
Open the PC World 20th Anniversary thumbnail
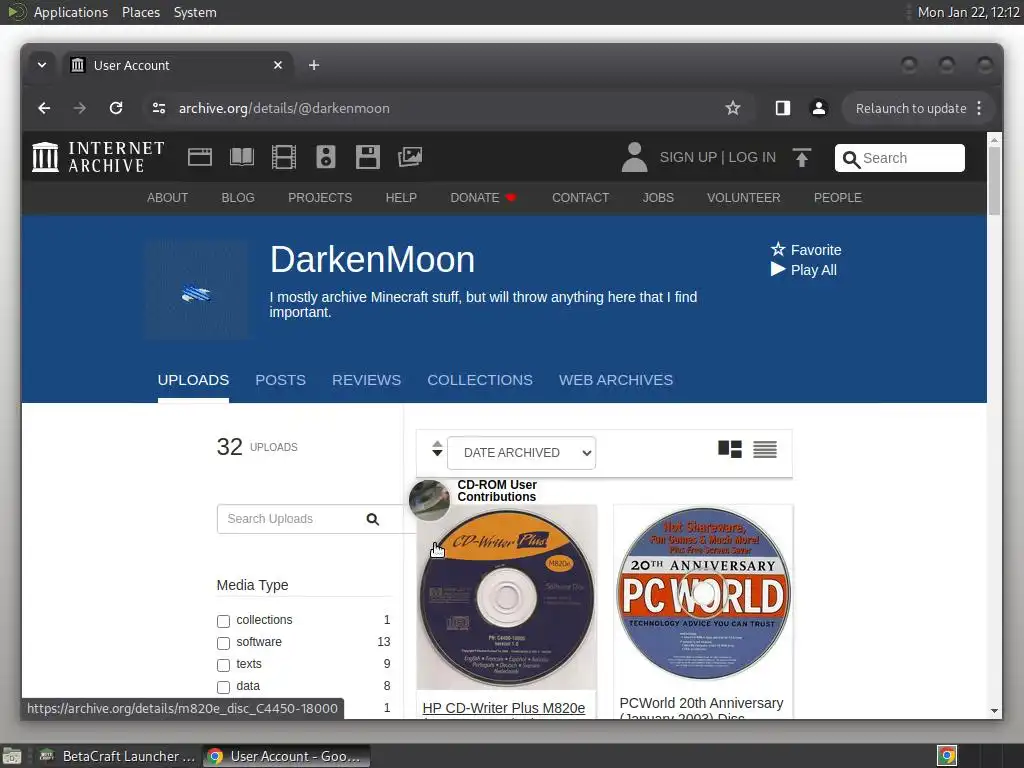click(x=703, y=594)
